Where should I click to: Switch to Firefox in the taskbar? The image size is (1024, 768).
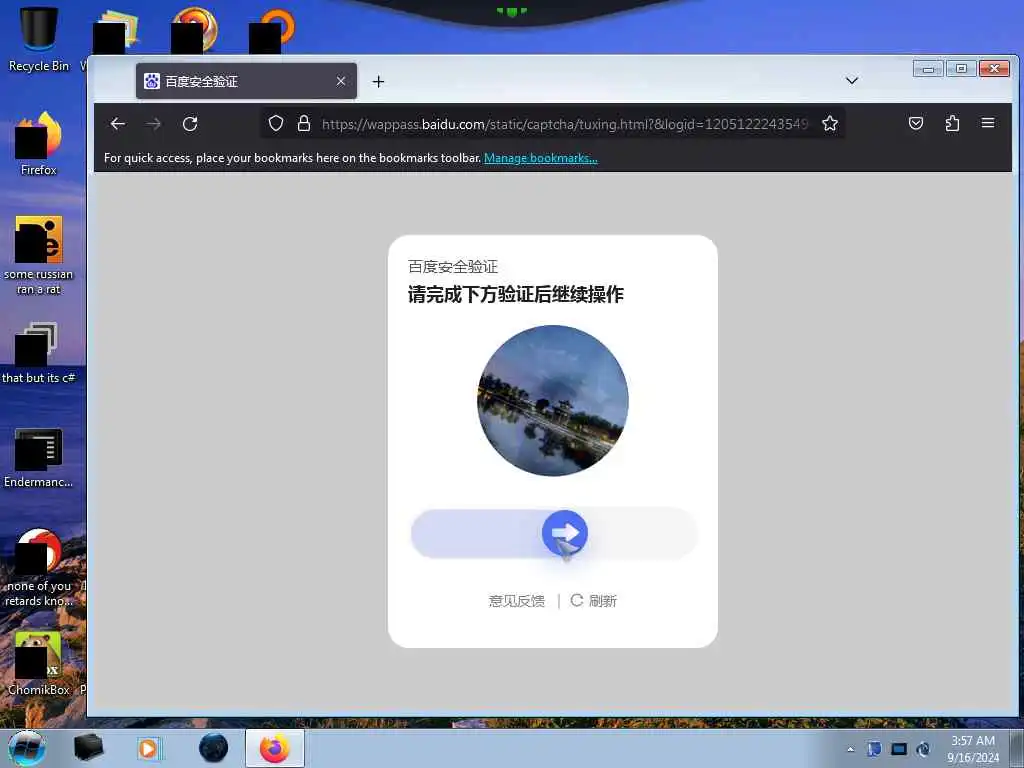(275, 748)
